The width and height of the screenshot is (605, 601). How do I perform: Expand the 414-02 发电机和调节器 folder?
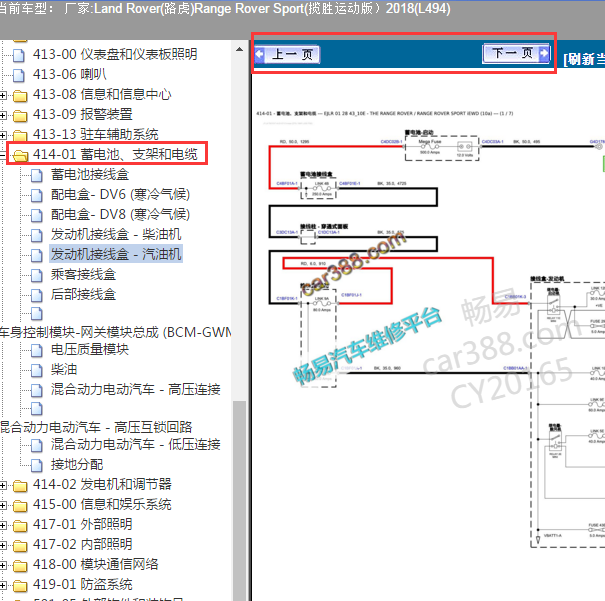point(3,486)
